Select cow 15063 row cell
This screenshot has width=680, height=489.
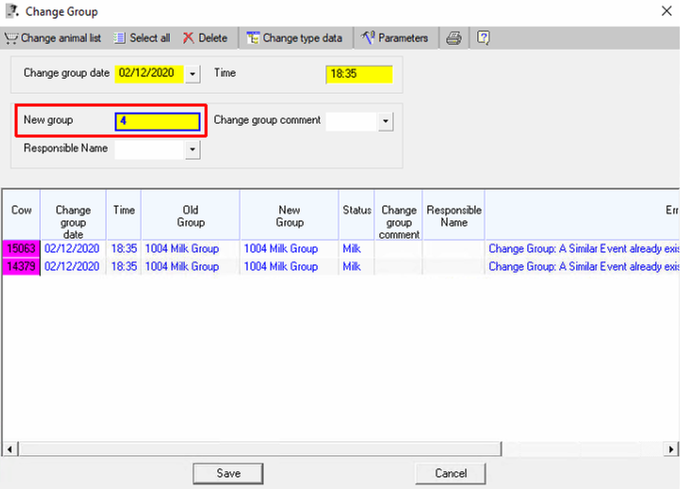click(21, 248)
